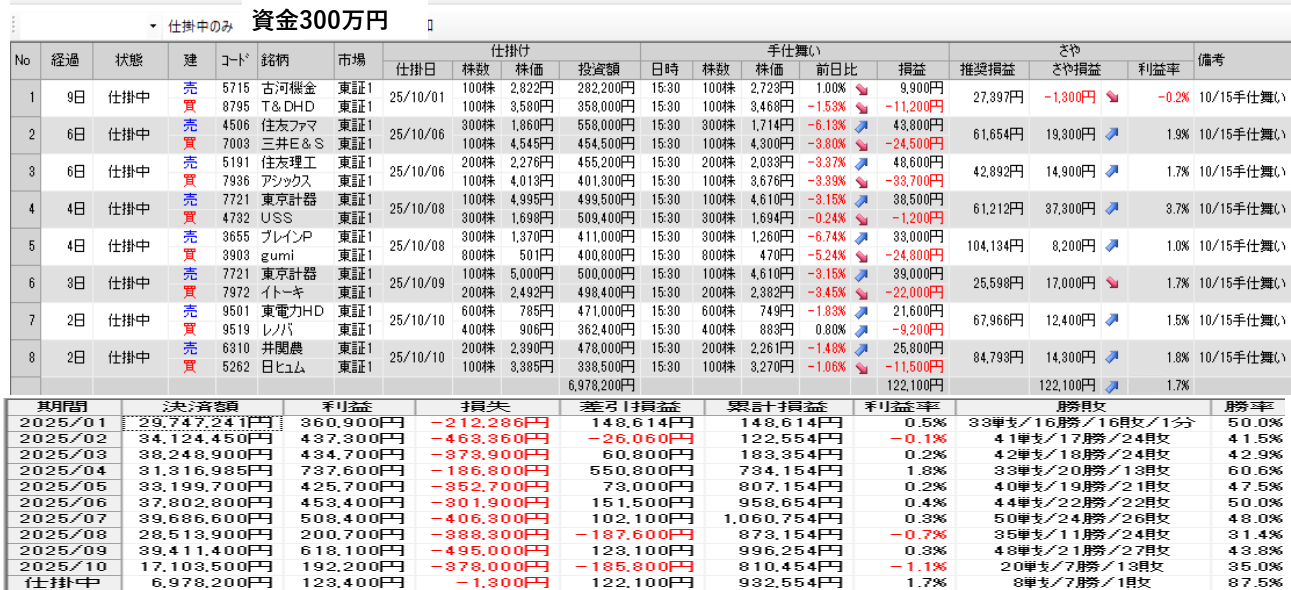The width and height of the screenshot is (1291, 590).
Task: Click the red arrow next to 1.00% change
Action: (861, 88)
